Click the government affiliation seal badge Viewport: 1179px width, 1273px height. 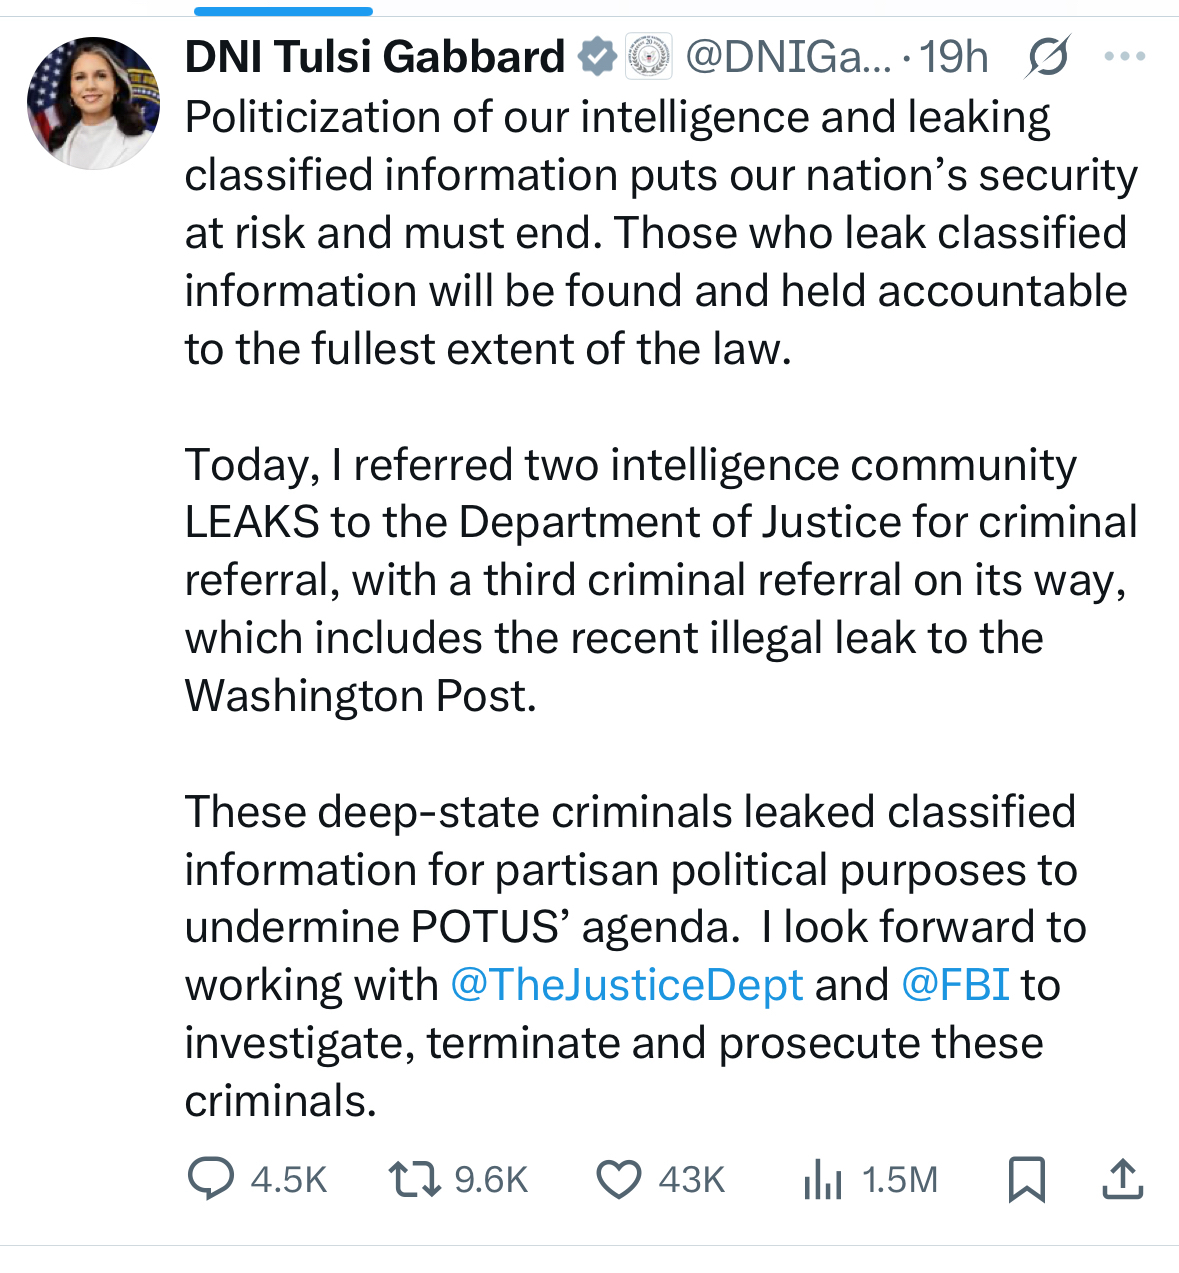(649, 57)
